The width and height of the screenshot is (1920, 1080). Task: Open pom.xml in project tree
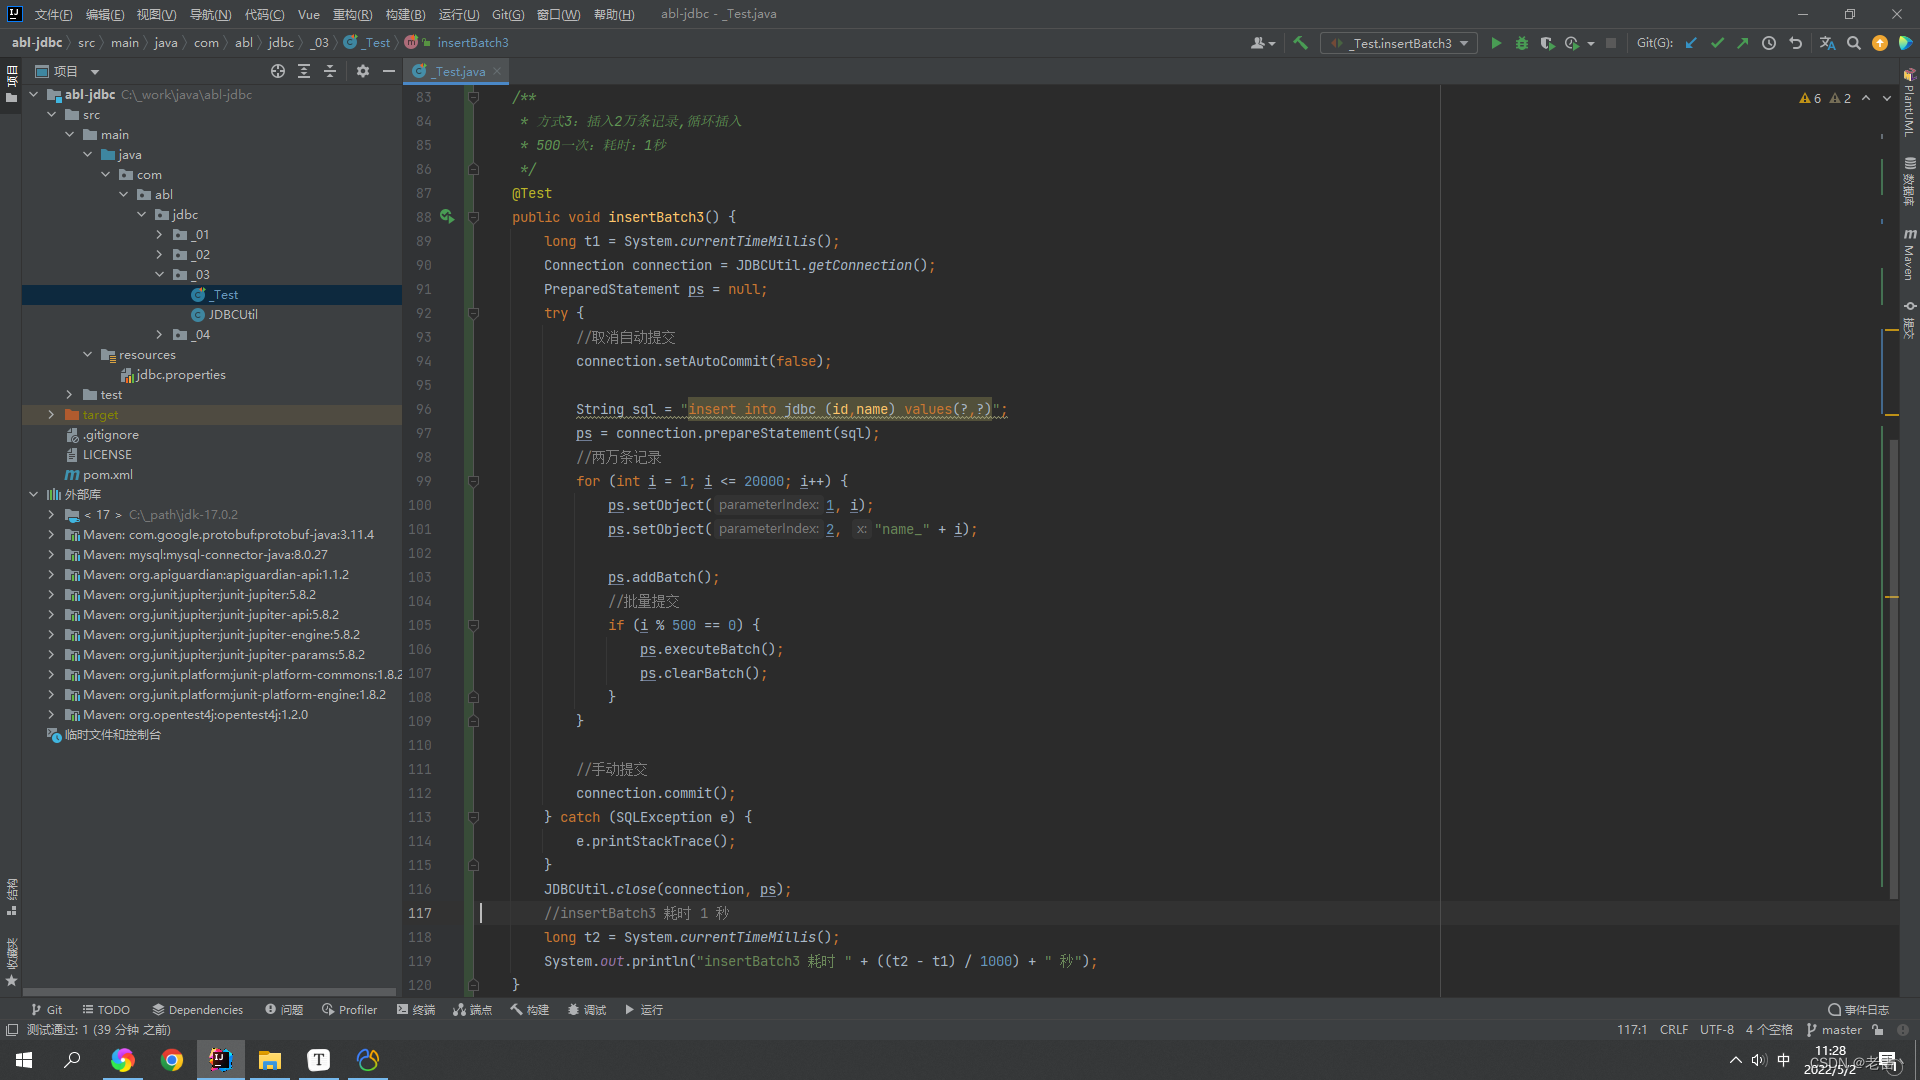[107, 474]
